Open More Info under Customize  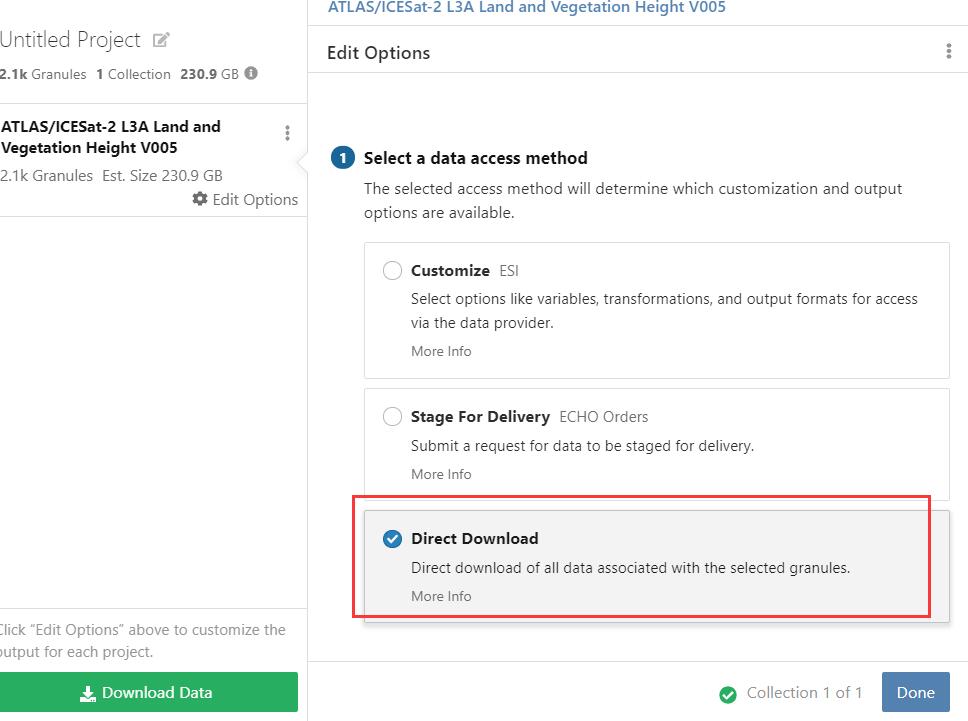coord(441,351)
